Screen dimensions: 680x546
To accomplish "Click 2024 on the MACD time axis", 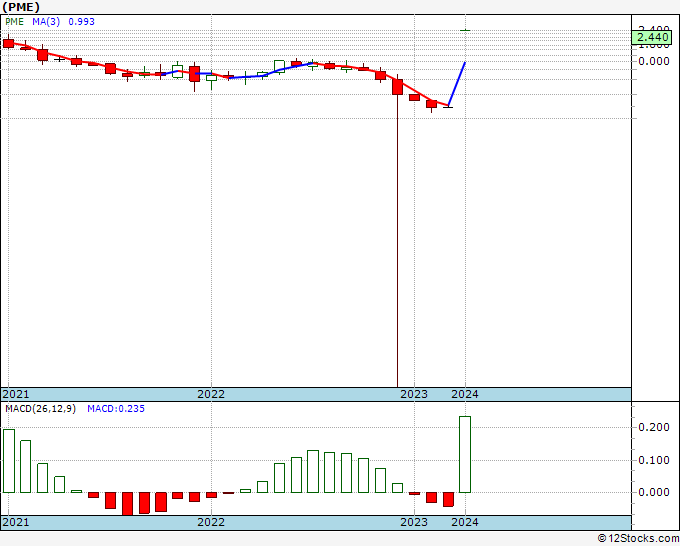I will pyautogui.click(x=464, y=522).
